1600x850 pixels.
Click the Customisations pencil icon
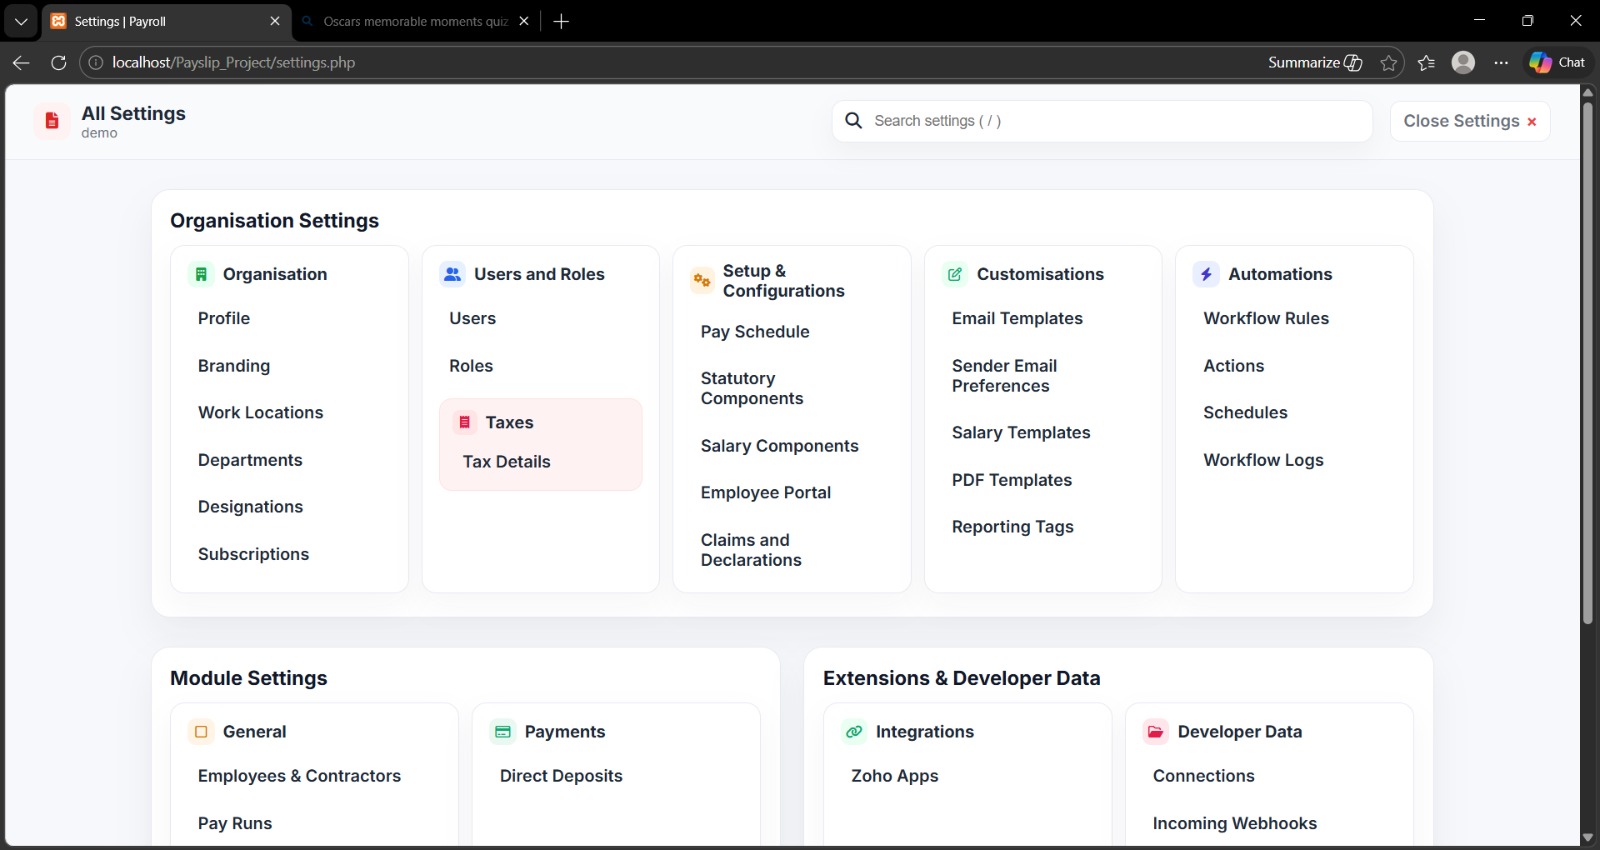click(955, 274)
